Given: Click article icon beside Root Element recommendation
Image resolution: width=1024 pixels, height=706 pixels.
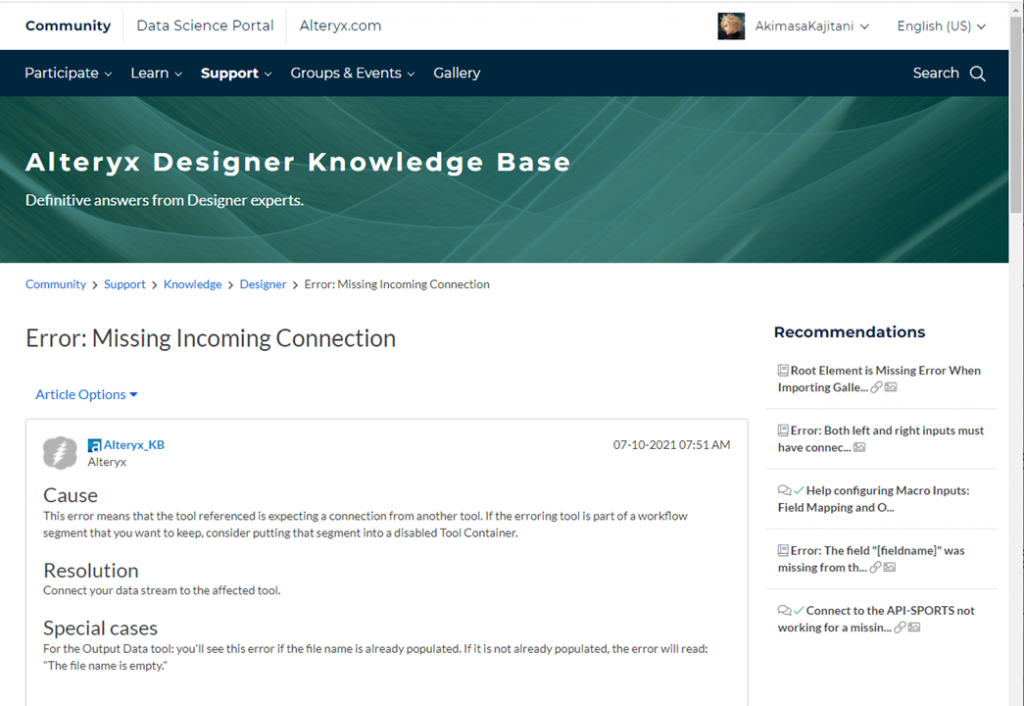Looking at the screenshot, I should tap(783, 370).
